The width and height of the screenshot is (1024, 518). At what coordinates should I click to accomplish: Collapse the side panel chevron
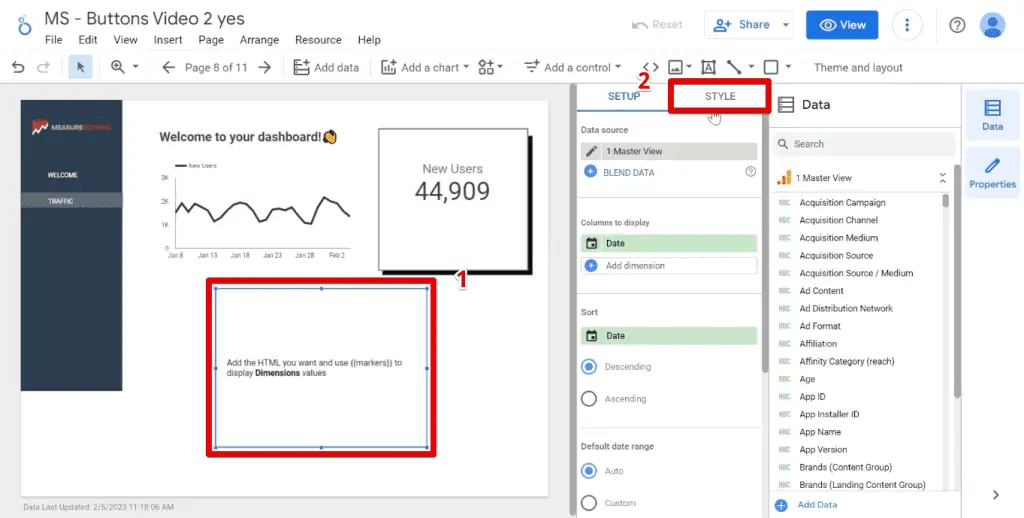pos(995,495)
